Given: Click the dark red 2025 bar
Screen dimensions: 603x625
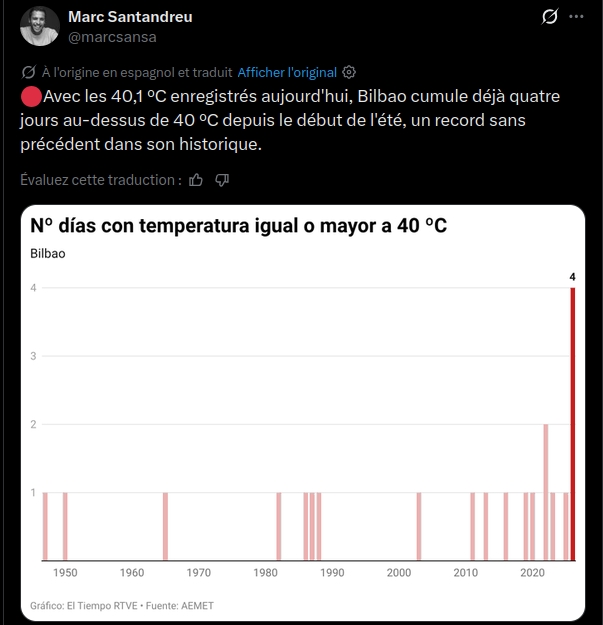Looking at the screenshot, I should pyautogui.click(x=573, y=424).
